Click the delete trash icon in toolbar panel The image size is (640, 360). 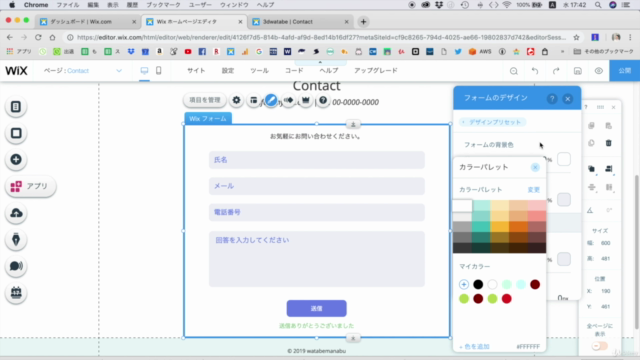coord(609,143)
